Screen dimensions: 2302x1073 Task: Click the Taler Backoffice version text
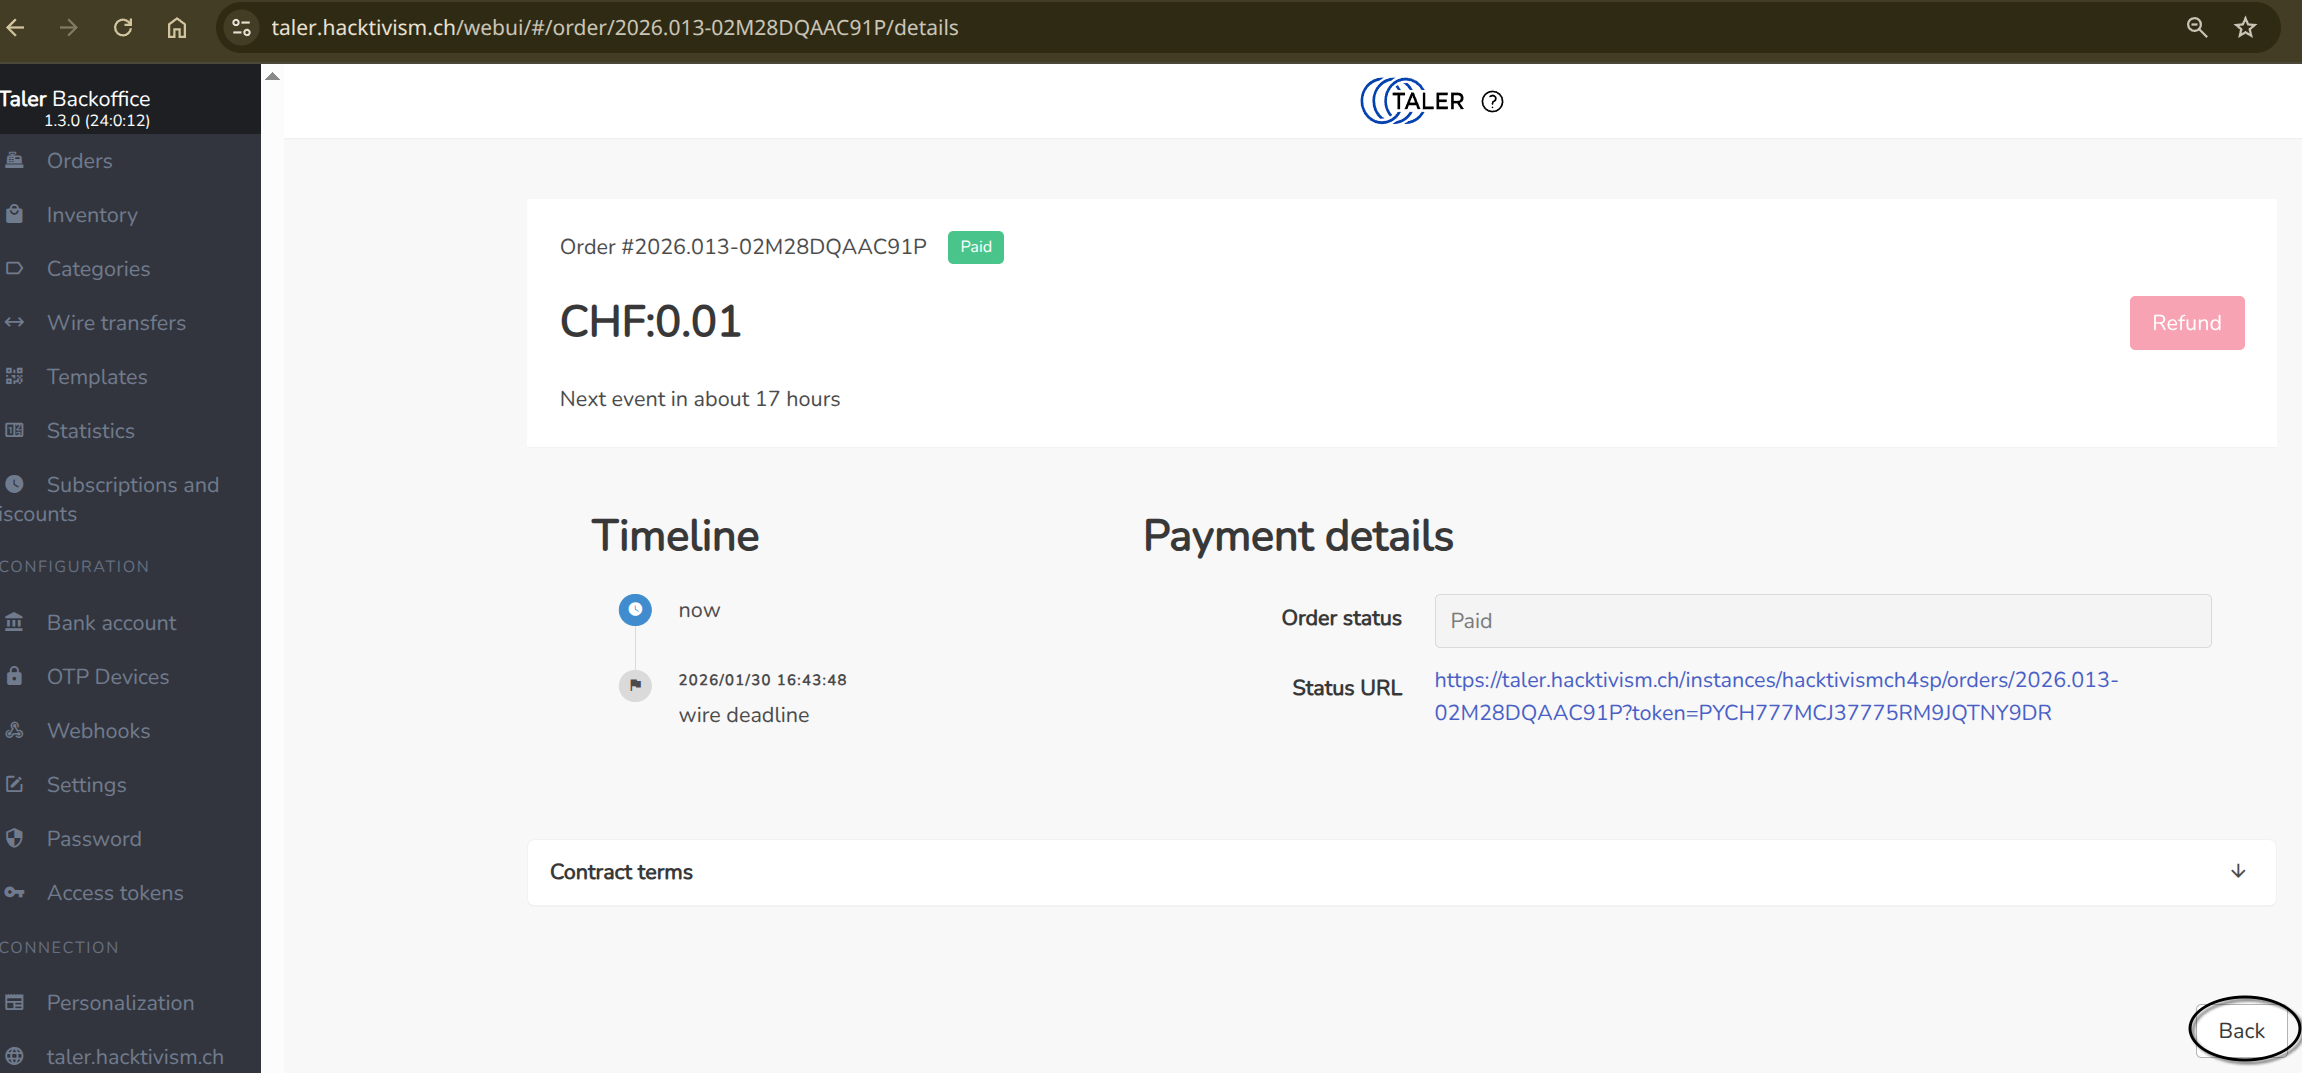coord(97,120)
